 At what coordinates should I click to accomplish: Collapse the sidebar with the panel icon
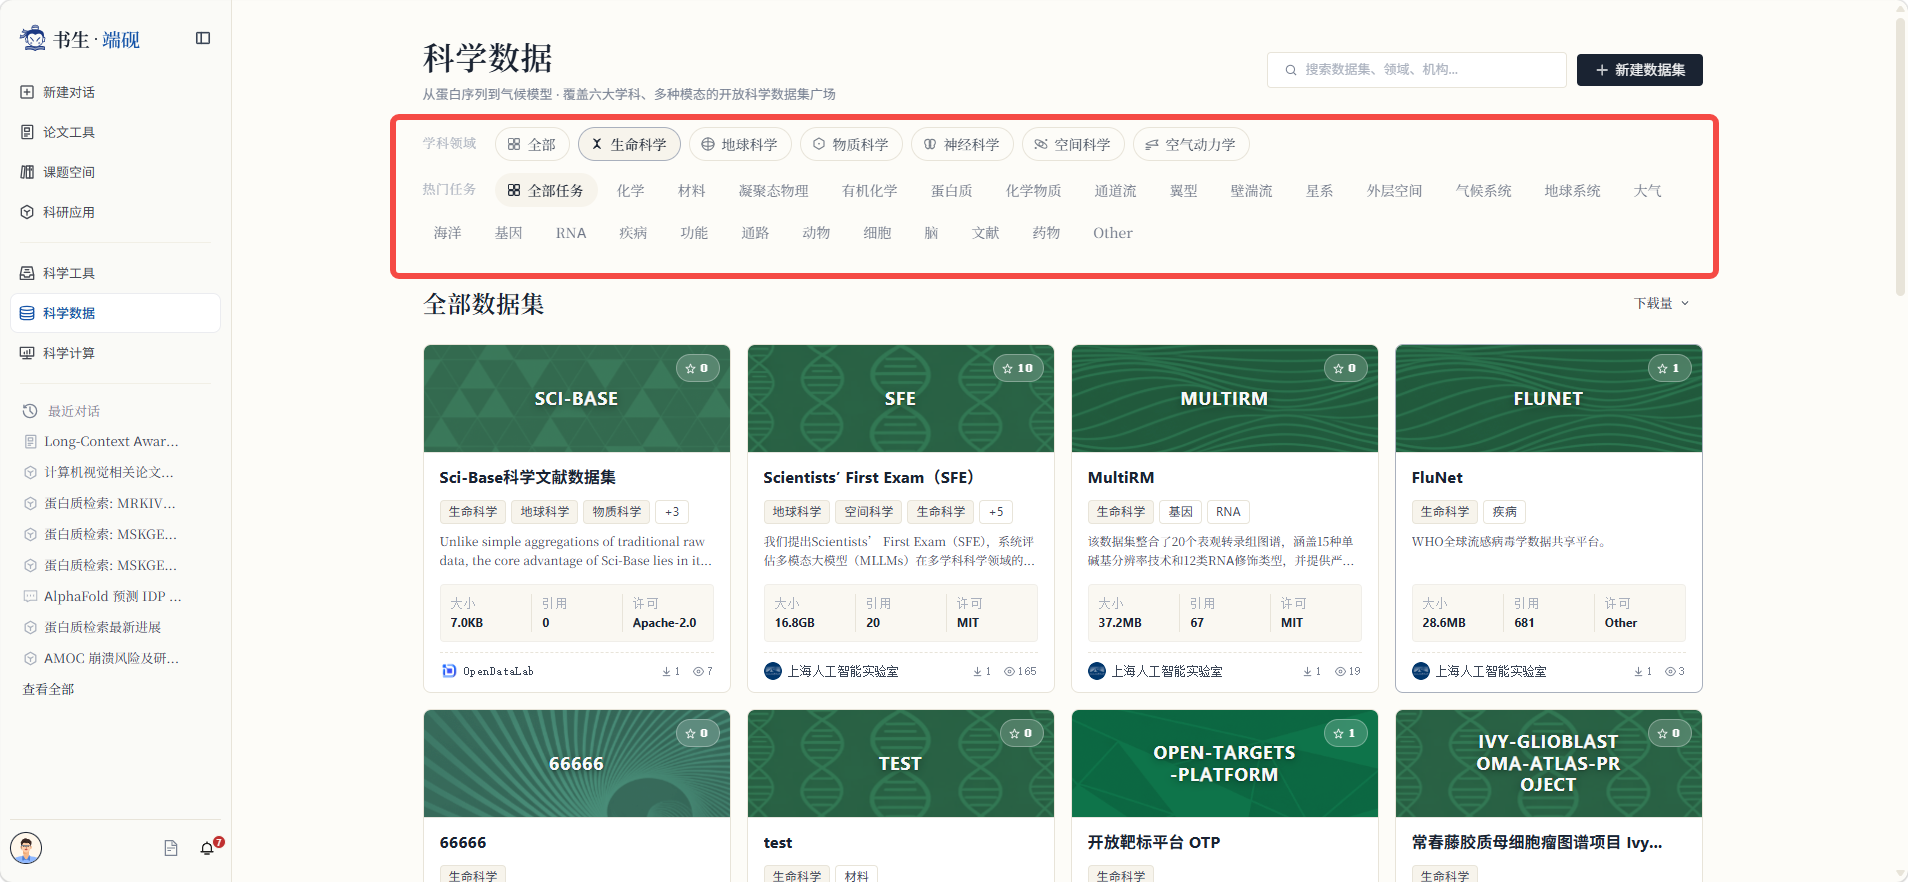203,38
